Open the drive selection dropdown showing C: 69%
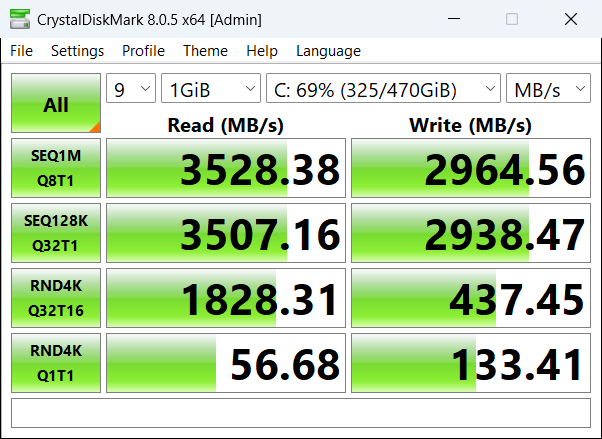Viewport: 602px width, 439px height. coord(384,88)
